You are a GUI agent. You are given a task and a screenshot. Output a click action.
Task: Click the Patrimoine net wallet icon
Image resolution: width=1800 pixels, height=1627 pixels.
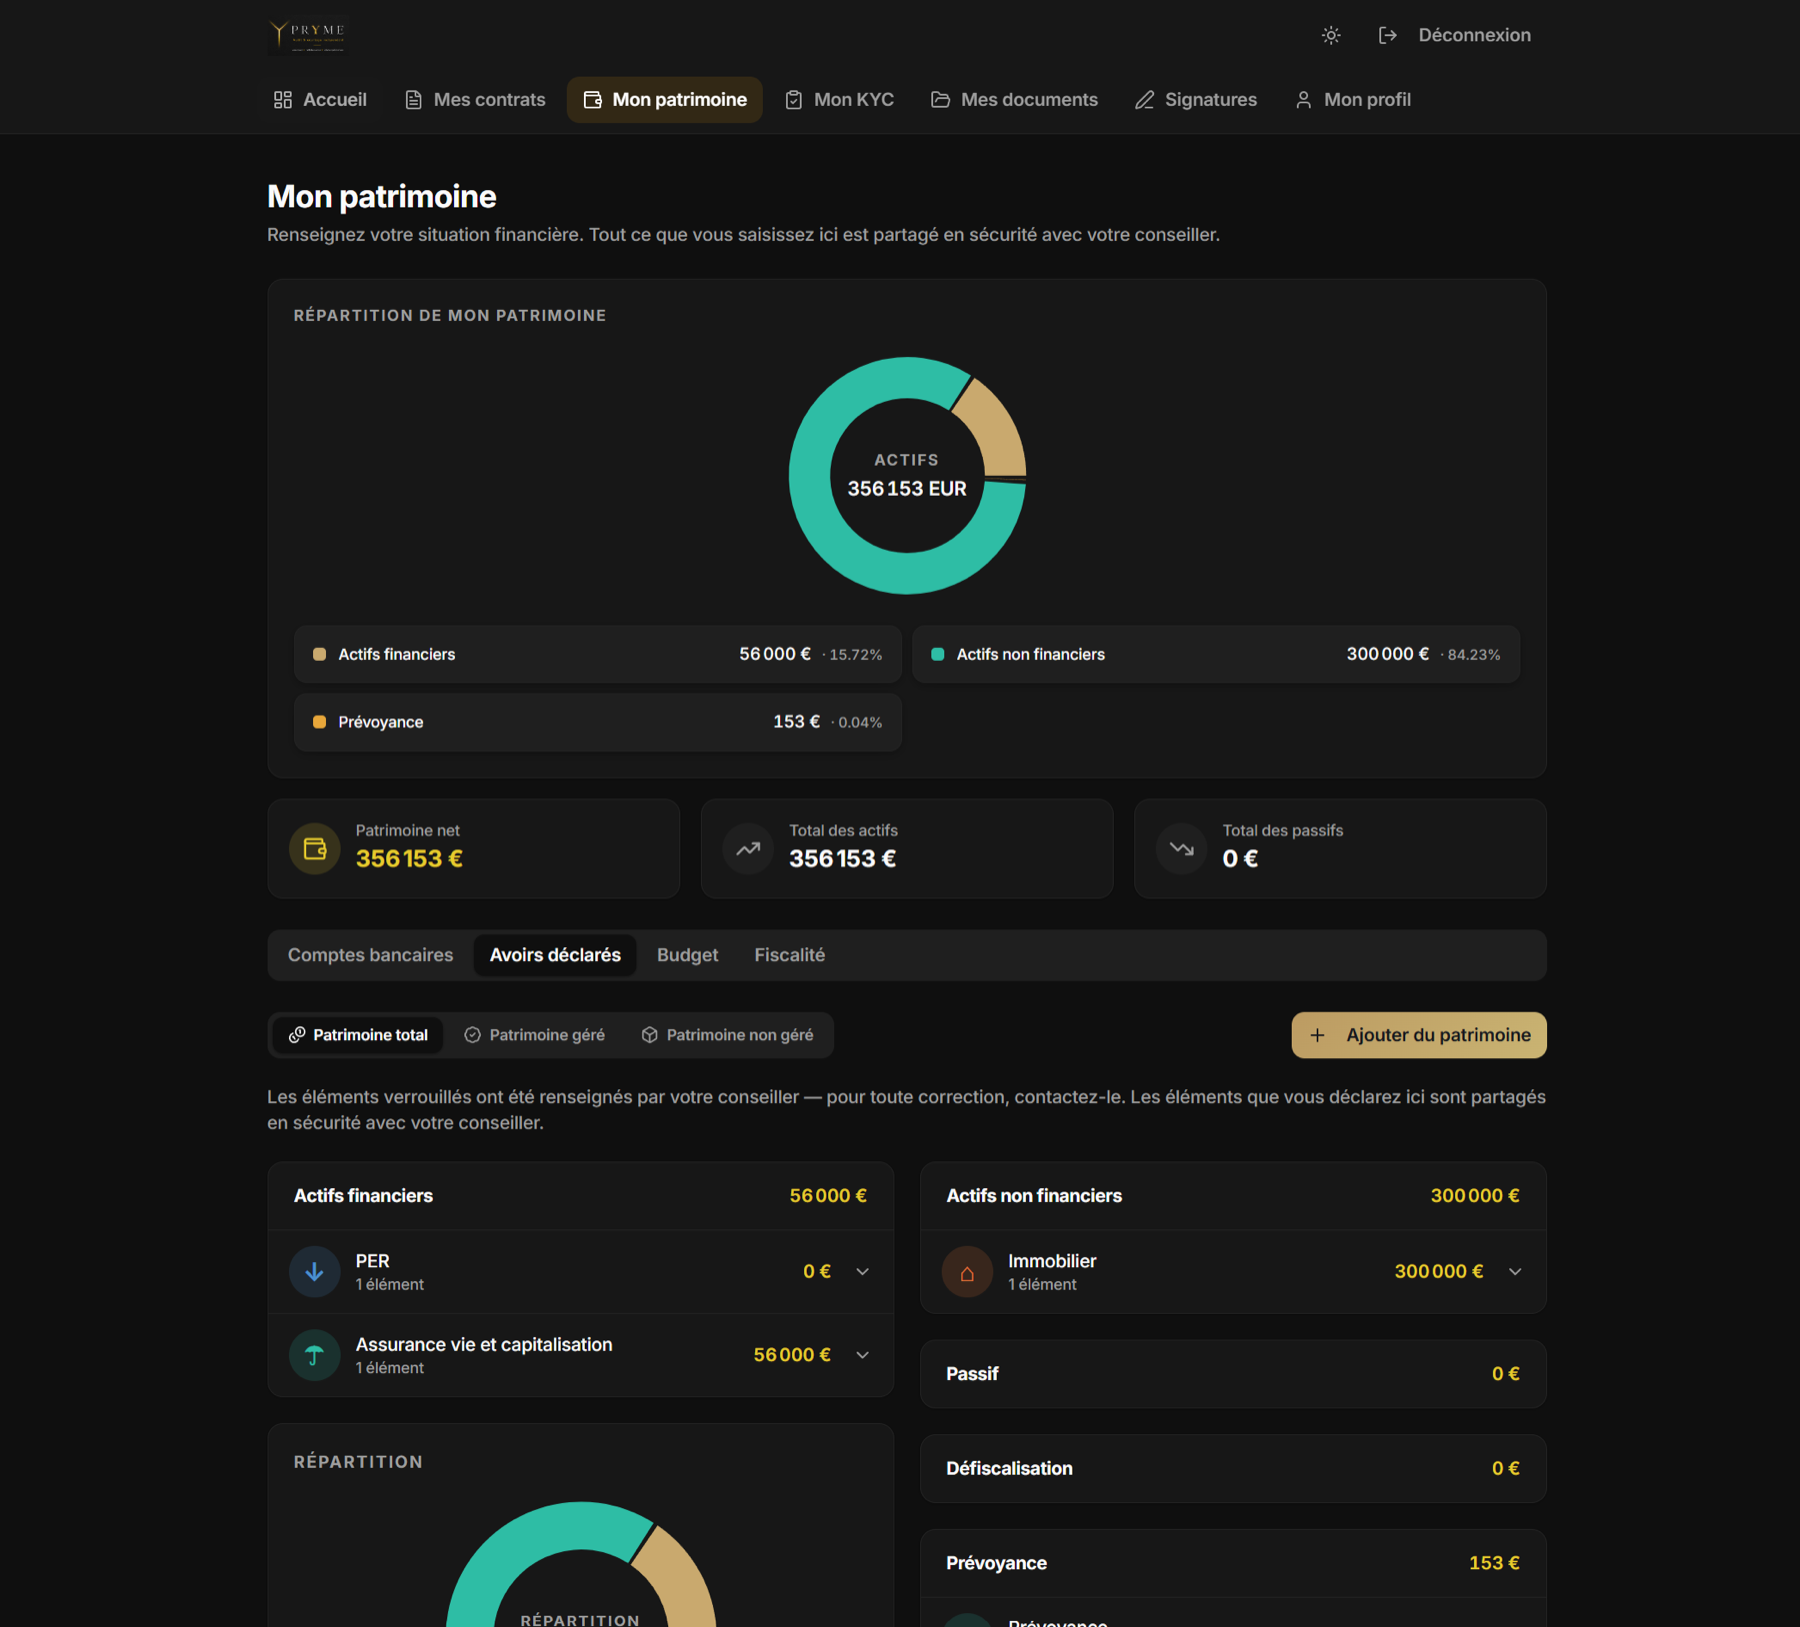pyautogui.click(x=315, y=849)
